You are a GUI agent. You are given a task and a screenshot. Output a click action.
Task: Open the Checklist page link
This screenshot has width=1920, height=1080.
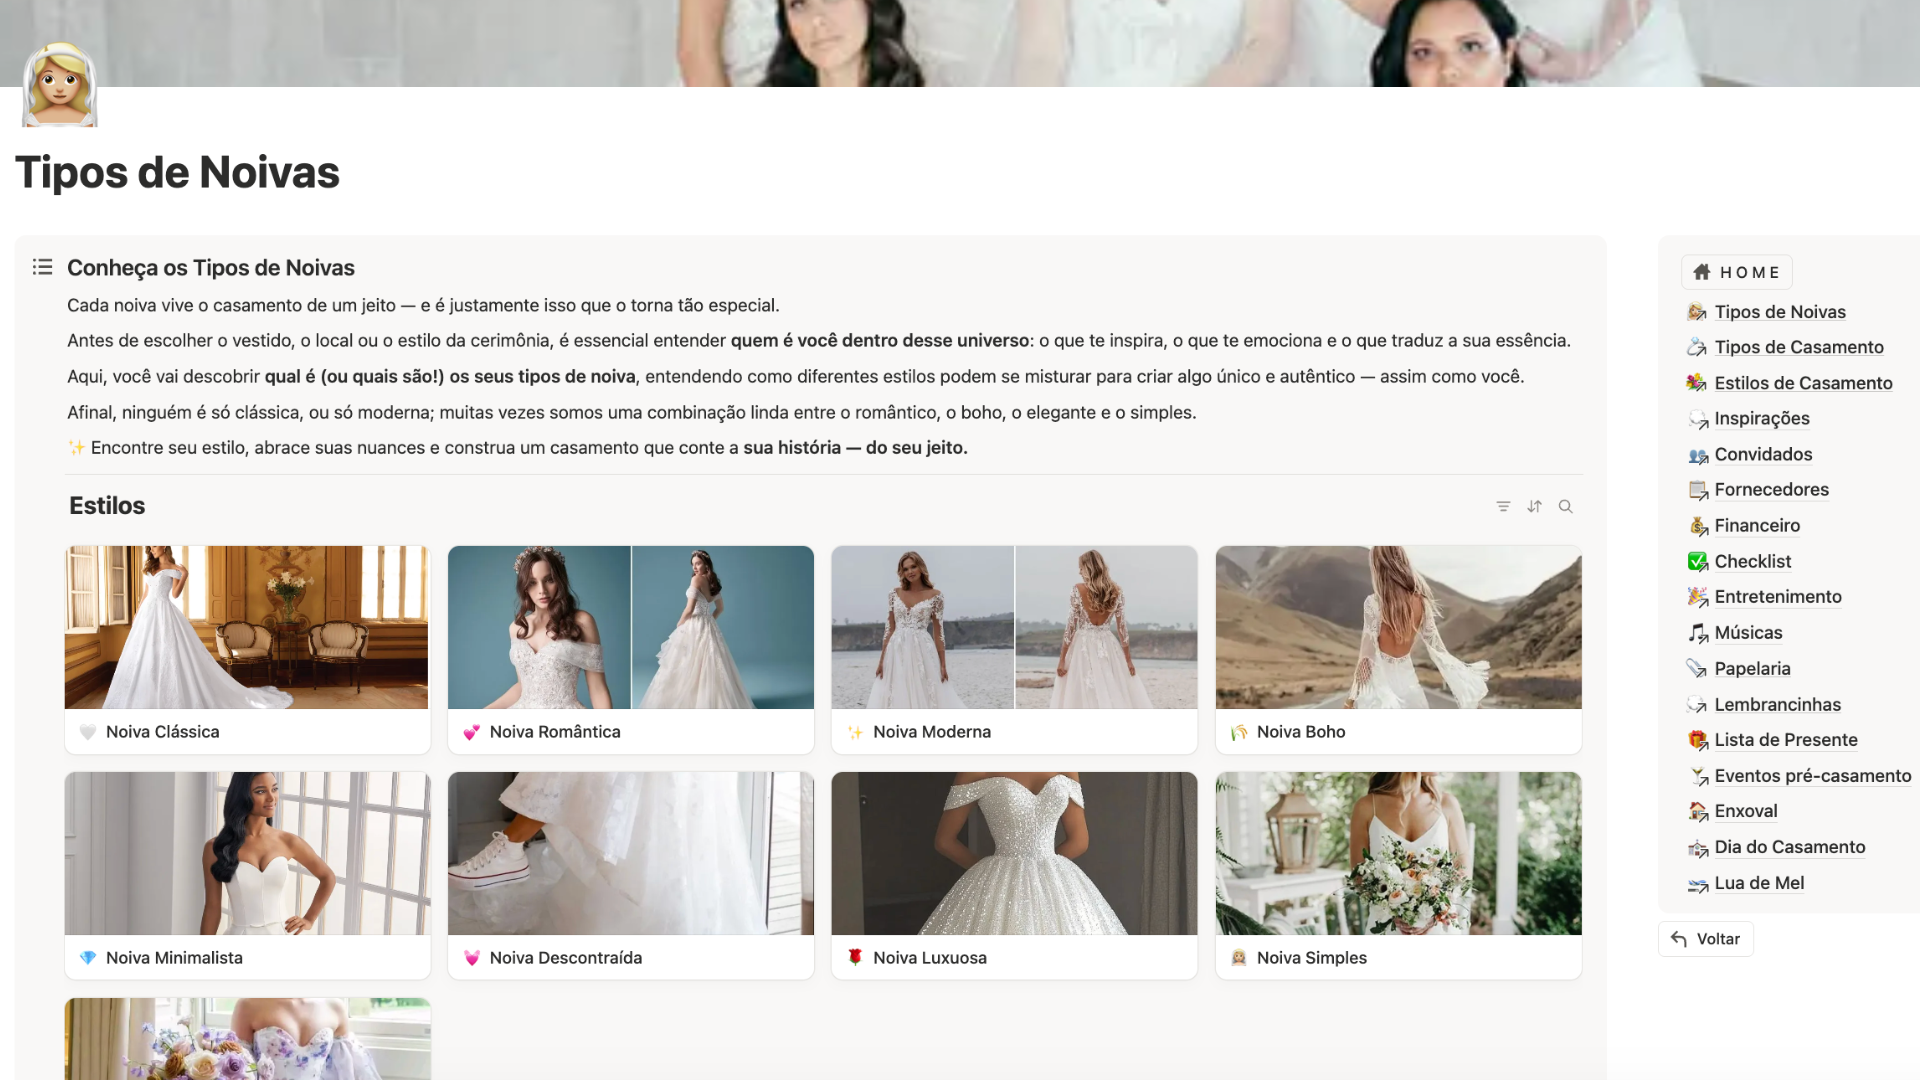pyautogui.click(x=1752, y=561)
